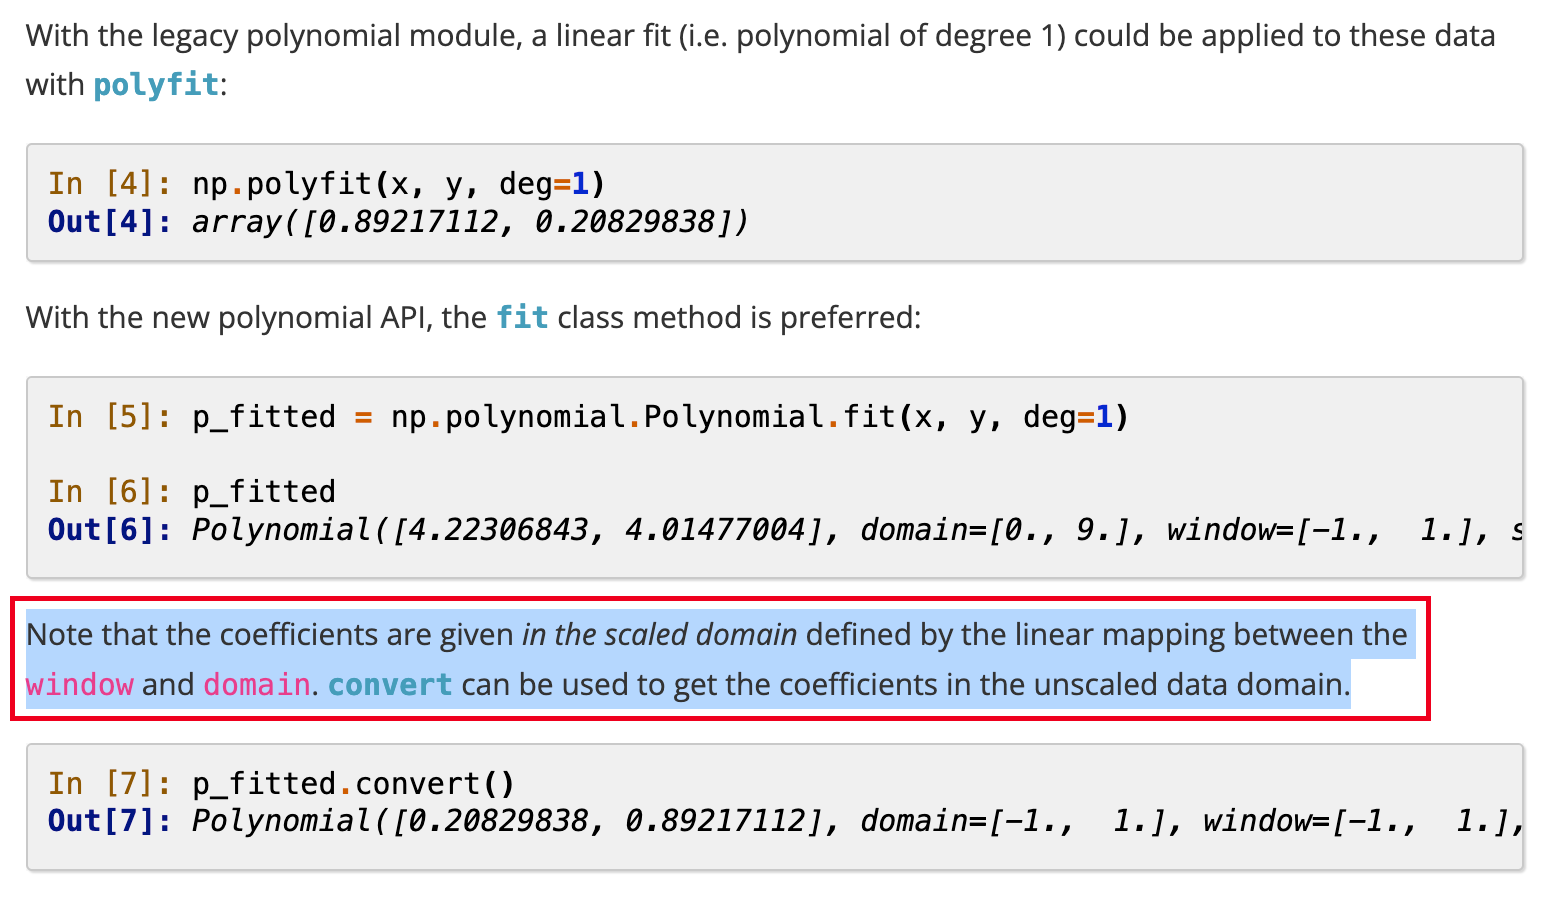Click the Polynomial output in Out[7]
1556x908 pixels.
click(x=500, y=821)
